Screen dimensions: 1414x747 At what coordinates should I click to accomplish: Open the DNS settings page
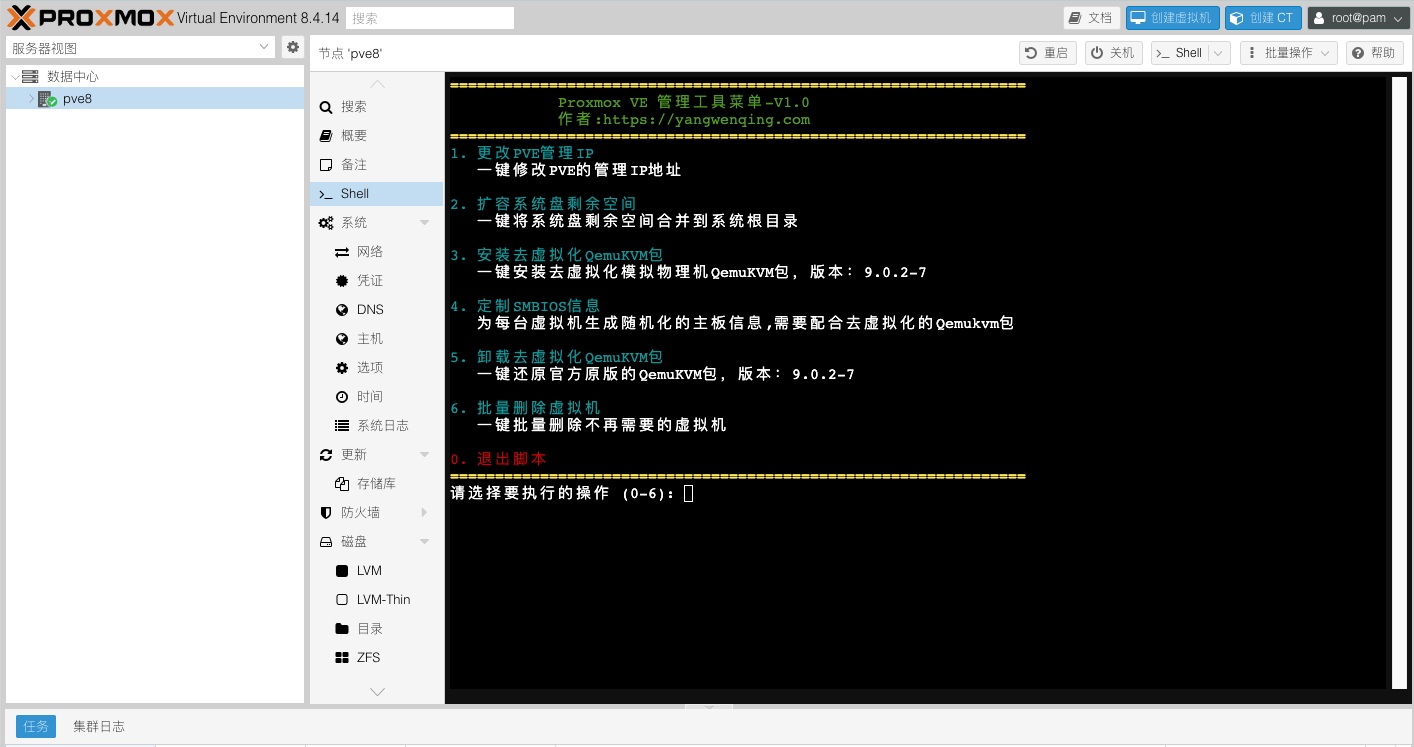tap(369, 310)
